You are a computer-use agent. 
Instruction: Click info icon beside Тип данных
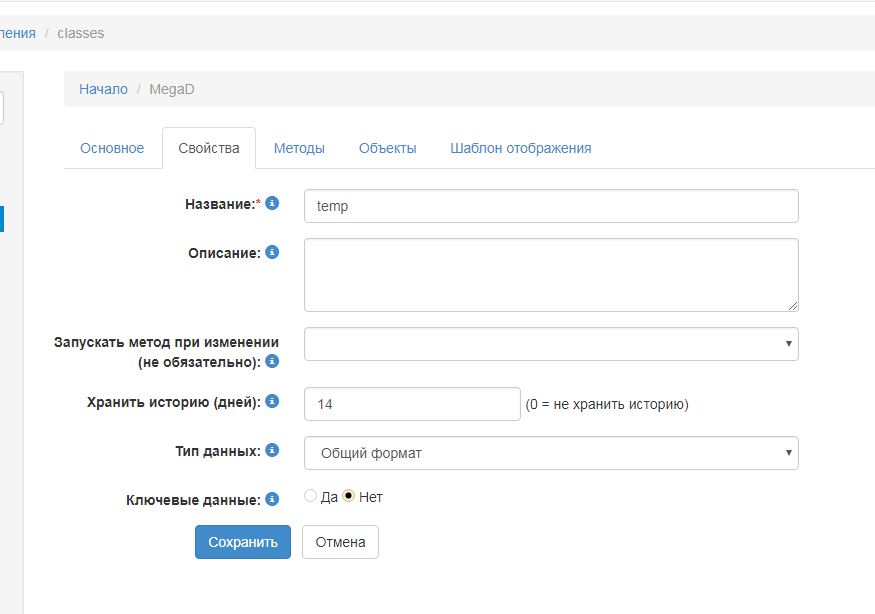point(272,451)
